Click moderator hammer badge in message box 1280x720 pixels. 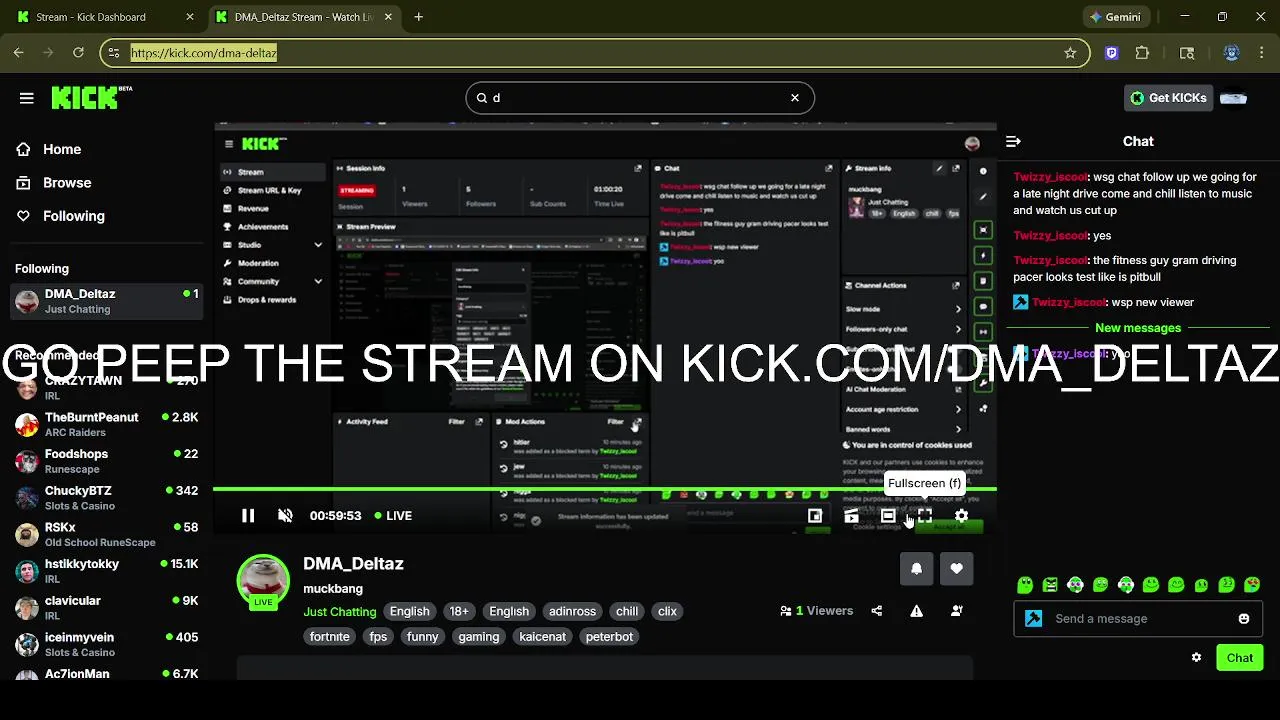click(1034, 619)
